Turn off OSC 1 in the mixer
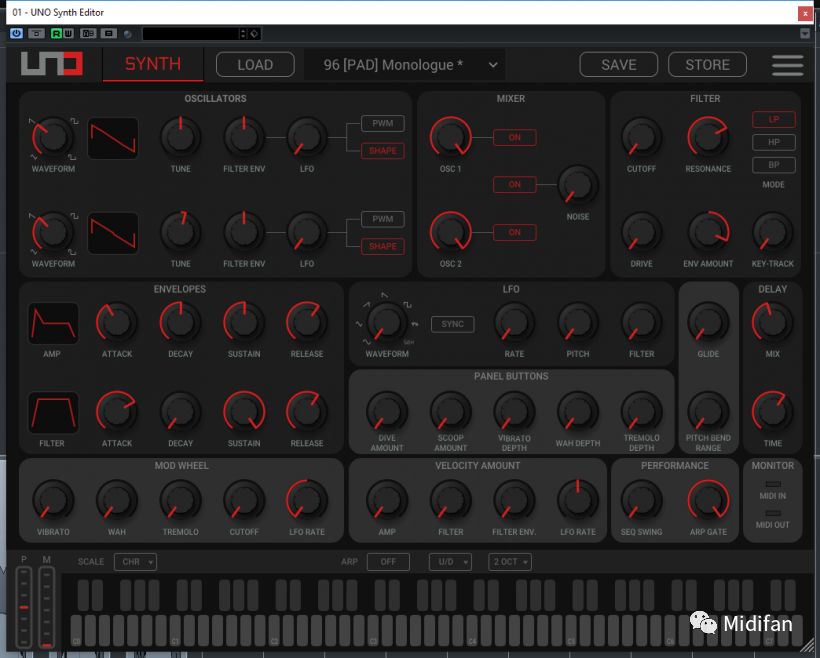 pyautogui.click(x=515, y=138)
